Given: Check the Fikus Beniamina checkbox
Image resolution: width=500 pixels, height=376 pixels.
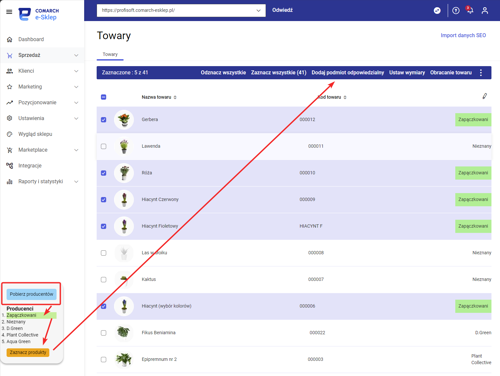Looking at the screenshot, I should (104, 333).
